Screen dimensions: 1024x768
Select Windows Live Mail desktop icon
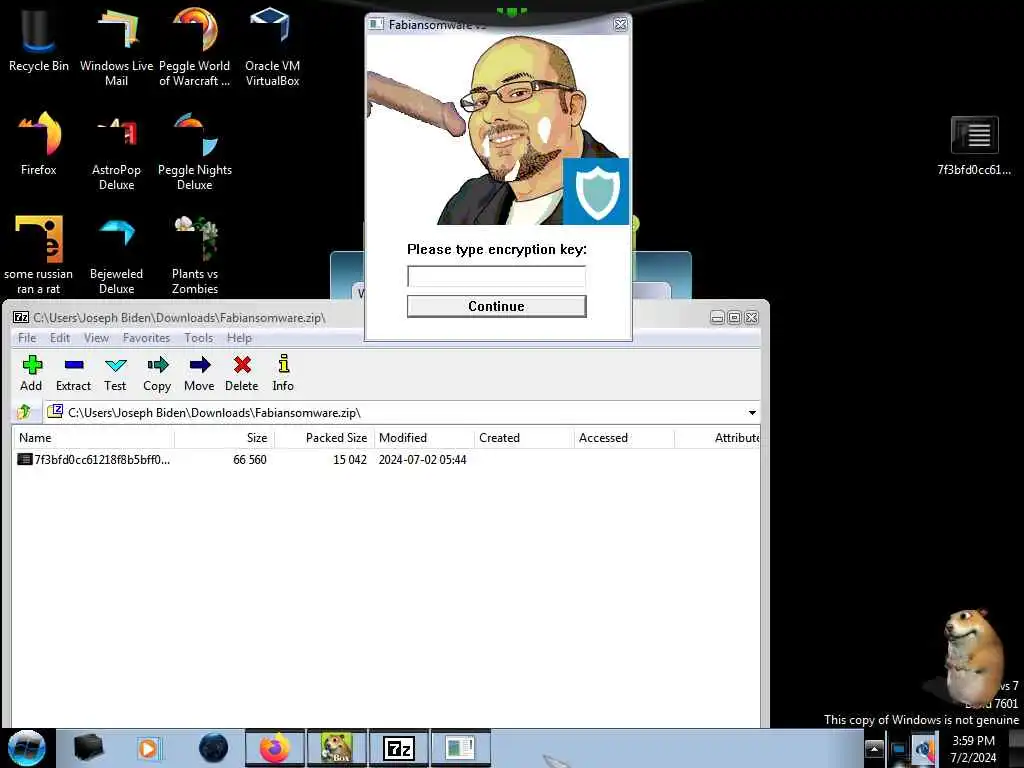click(x=116, y=47)
